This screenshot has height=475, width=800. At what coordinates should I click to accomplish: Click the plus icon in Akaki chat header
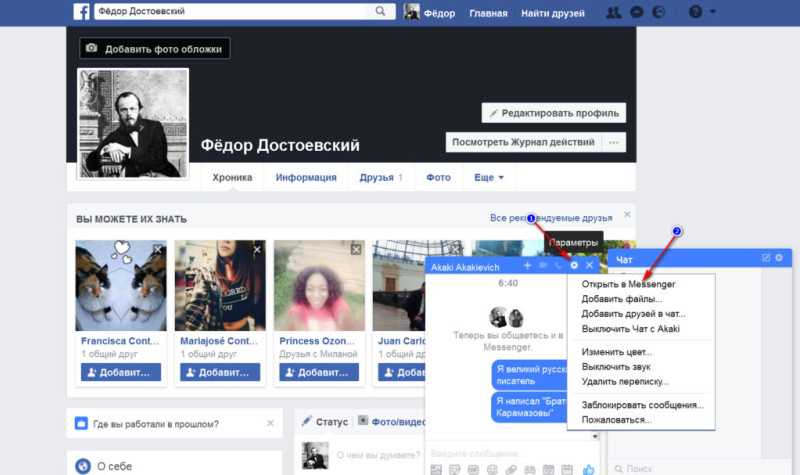click(x=528, y=265)
